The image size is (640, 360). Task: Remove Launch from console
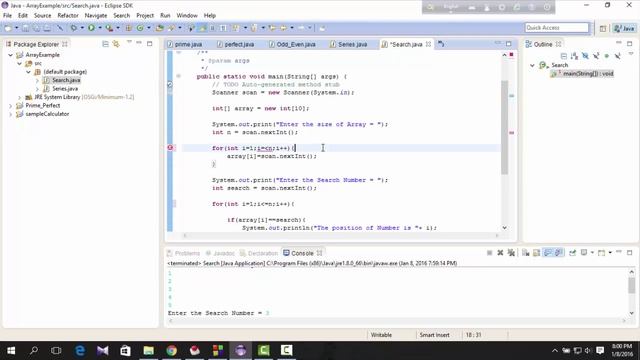[x=500, y=253]
